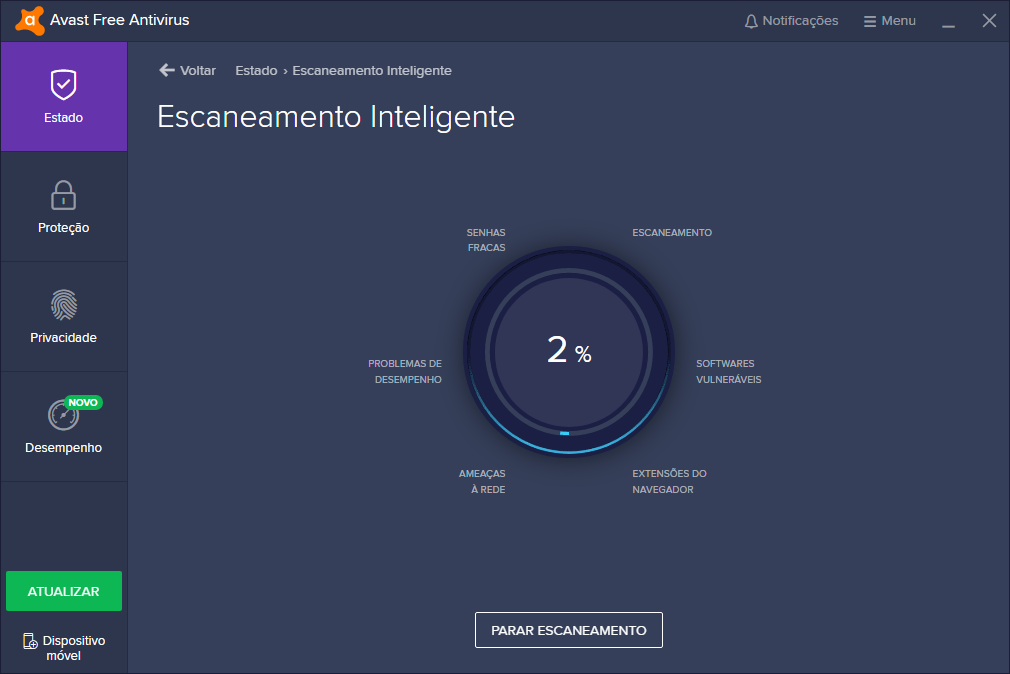
Task: Open Proteção via the padlock icon
Action: pyautogui.click(x=63, y=197)
